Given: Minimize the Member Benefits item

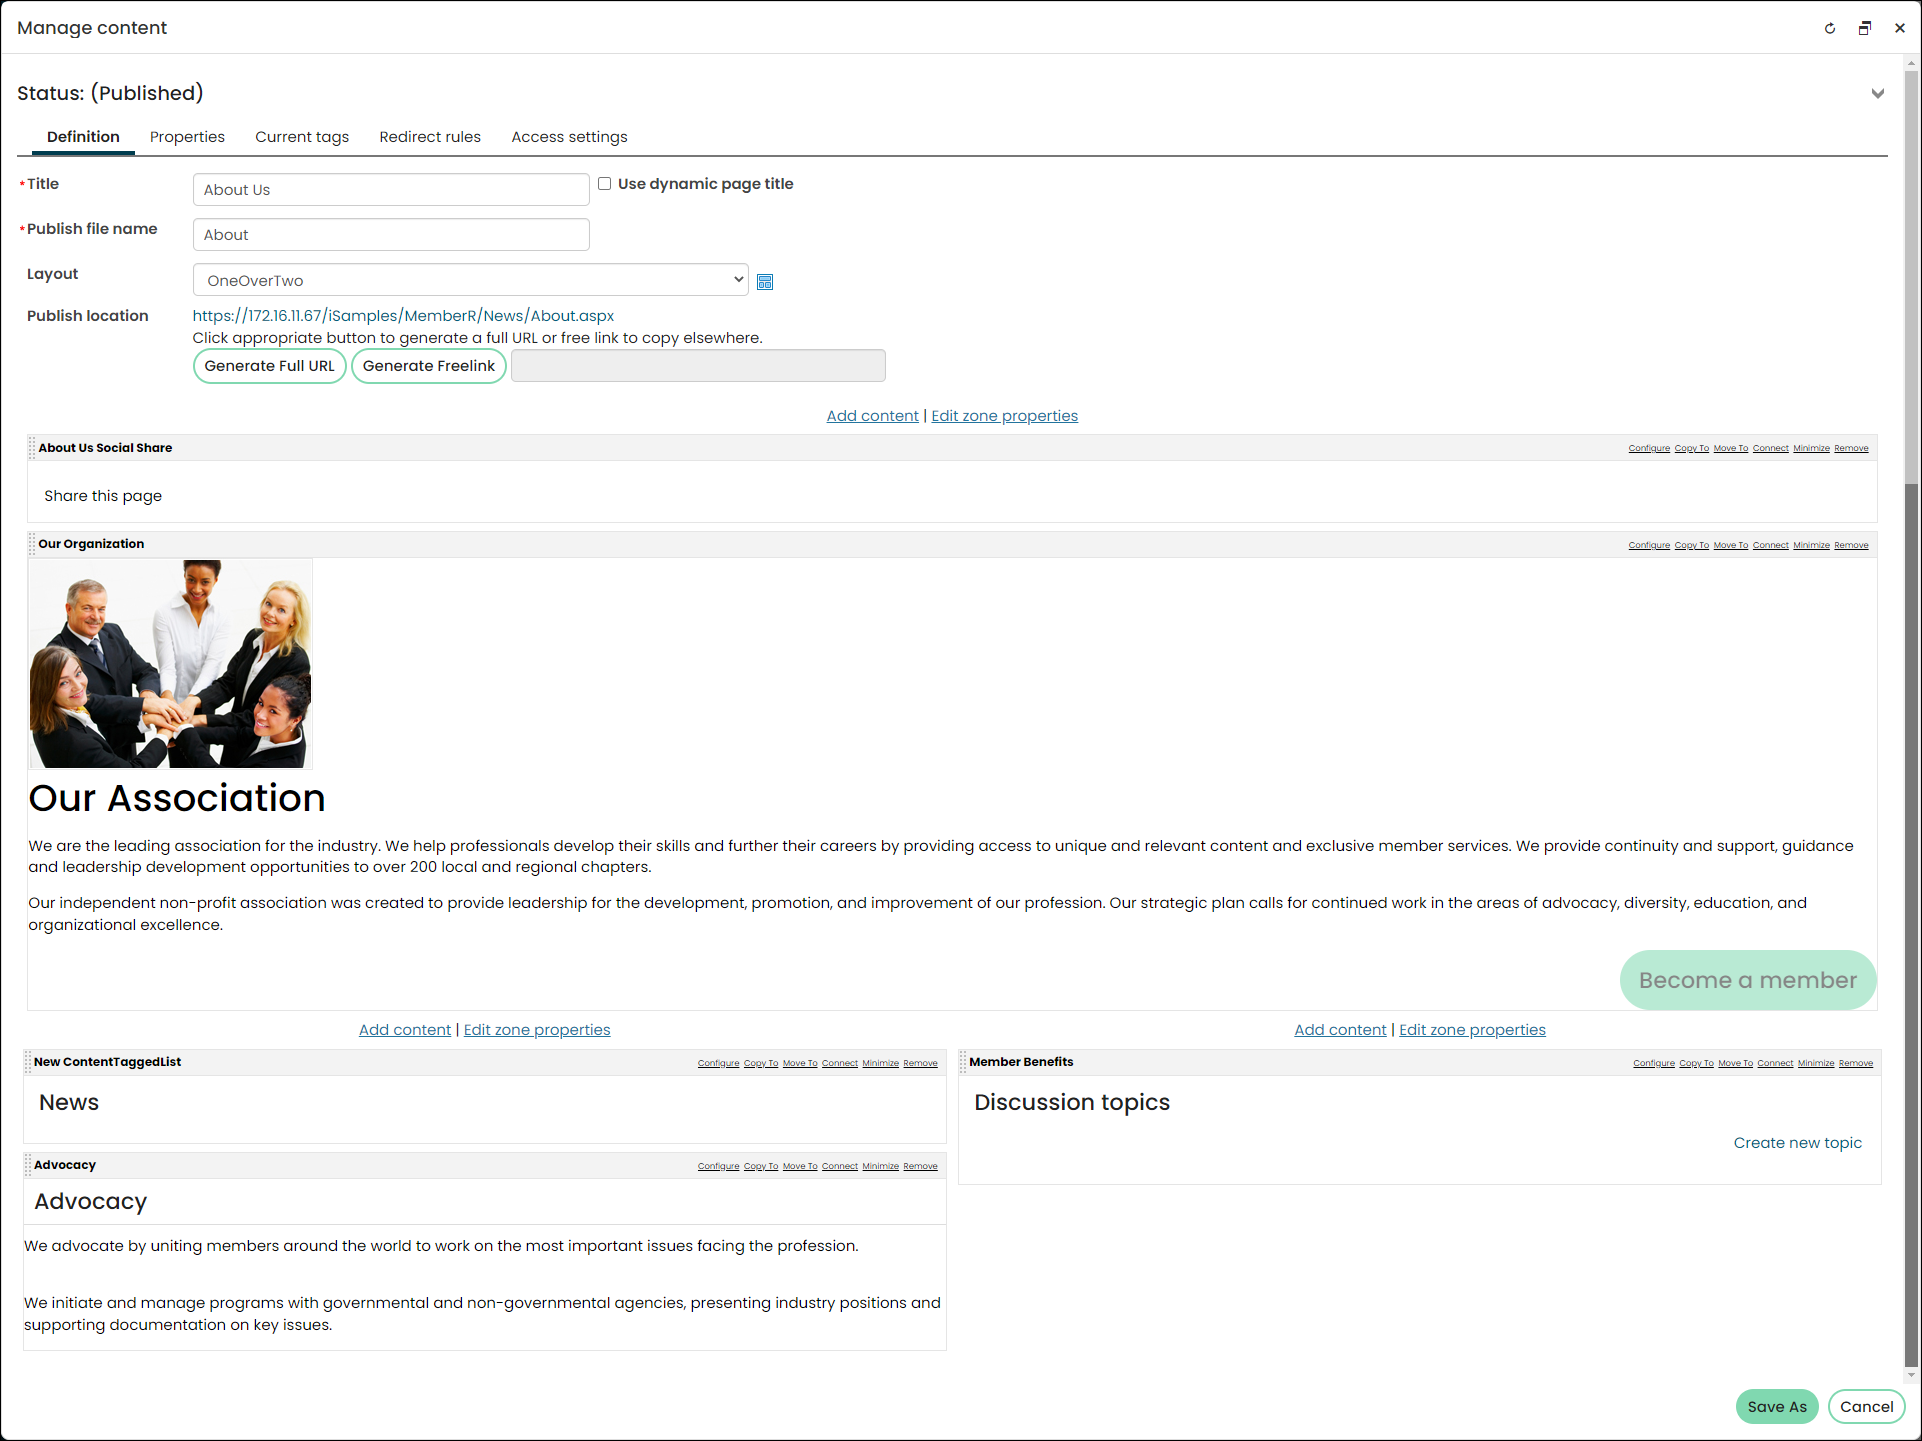Looking at the screenshot, I should tap(1816, 1063).
